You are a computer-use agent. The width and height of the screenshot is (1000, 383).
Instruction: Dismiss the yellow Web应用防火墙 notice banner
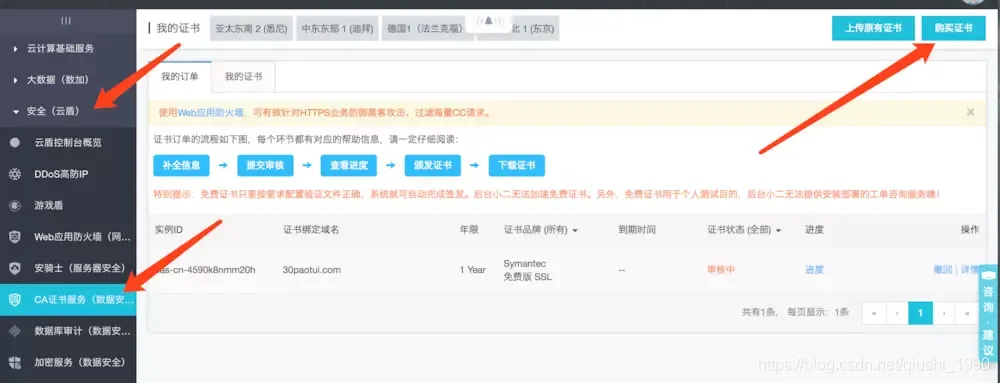[970, 112]
